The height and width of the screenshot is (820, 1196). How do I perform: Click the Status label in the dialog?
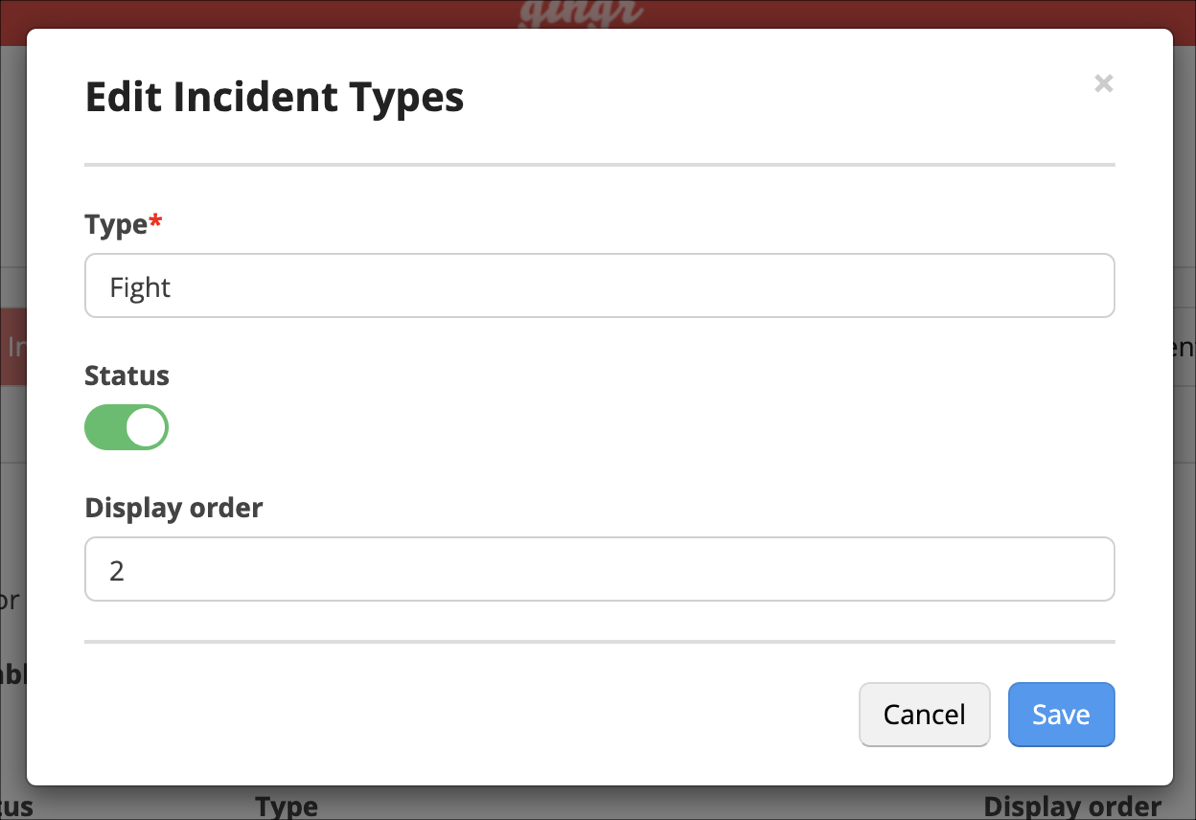126,375
